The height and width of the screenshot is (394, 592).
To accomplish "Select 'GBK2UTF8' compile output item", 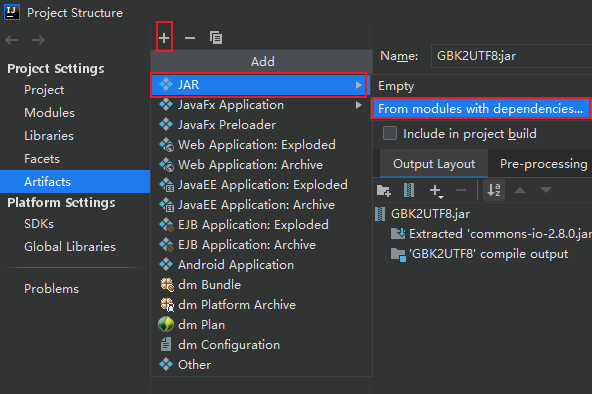I will tap(489, 254).
